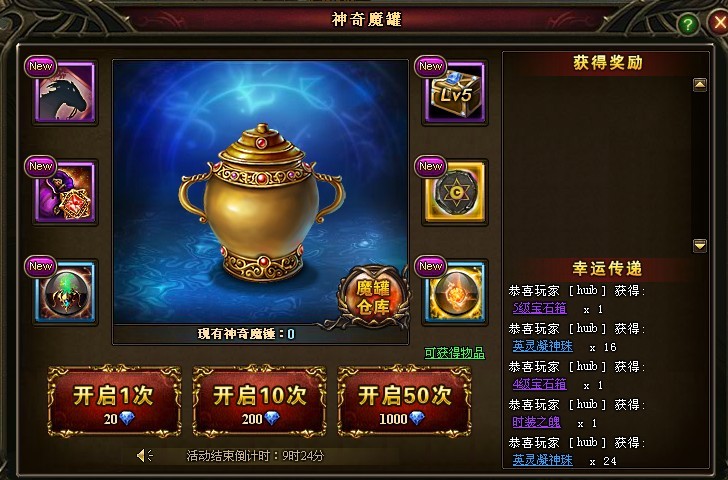Click the green-glowing orb reward icon

click(x=65, y=292)
